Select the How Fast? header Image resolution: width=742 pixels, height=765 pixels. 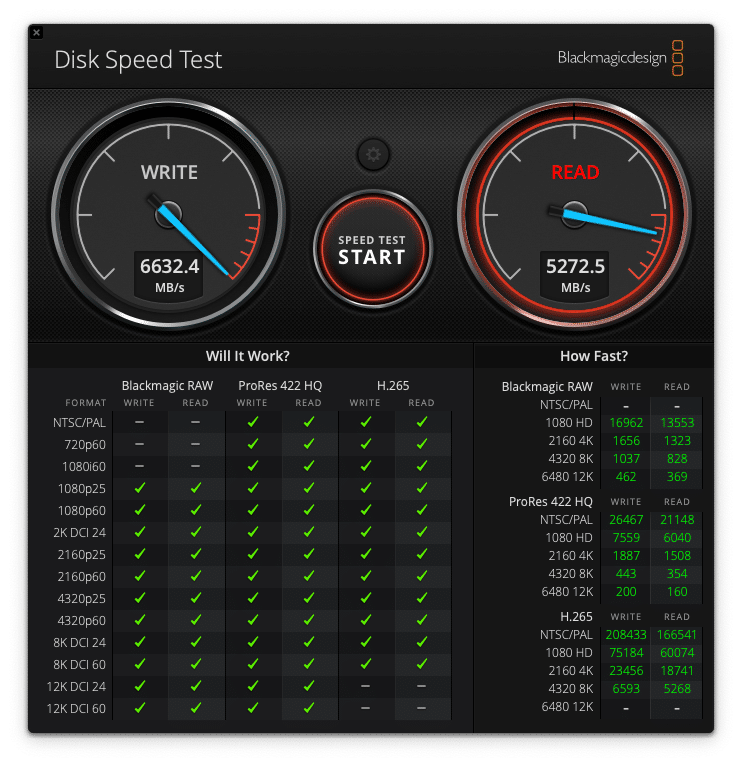pos(594,356)
